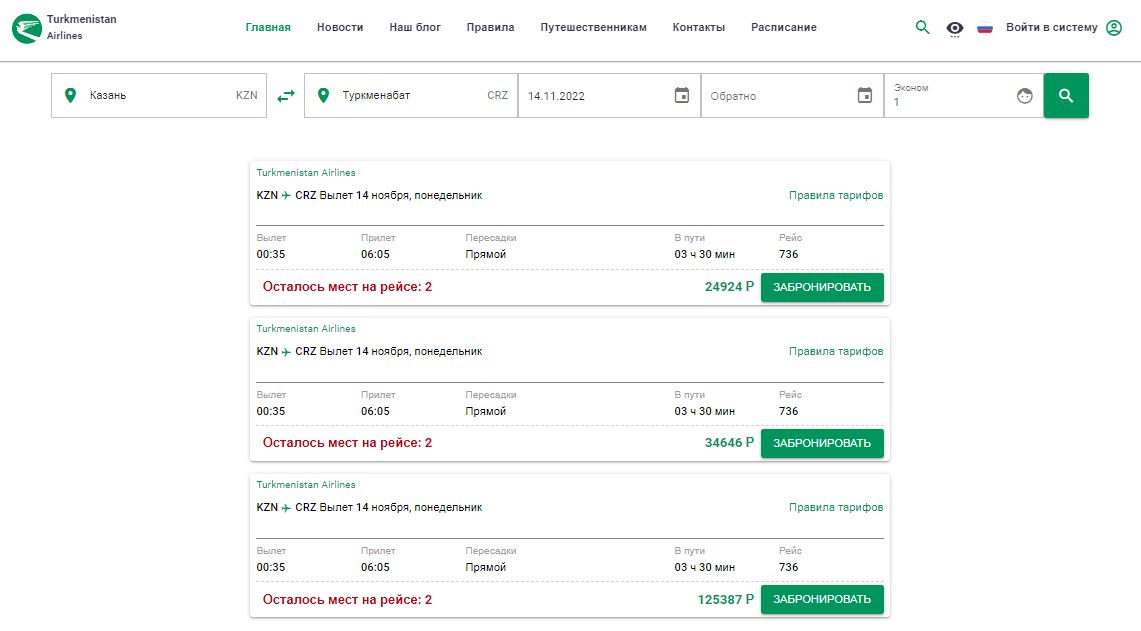The height and width of the screenshot is (631, 1141).
Task: Click the Обратно return date field
Action: (775, 96)
